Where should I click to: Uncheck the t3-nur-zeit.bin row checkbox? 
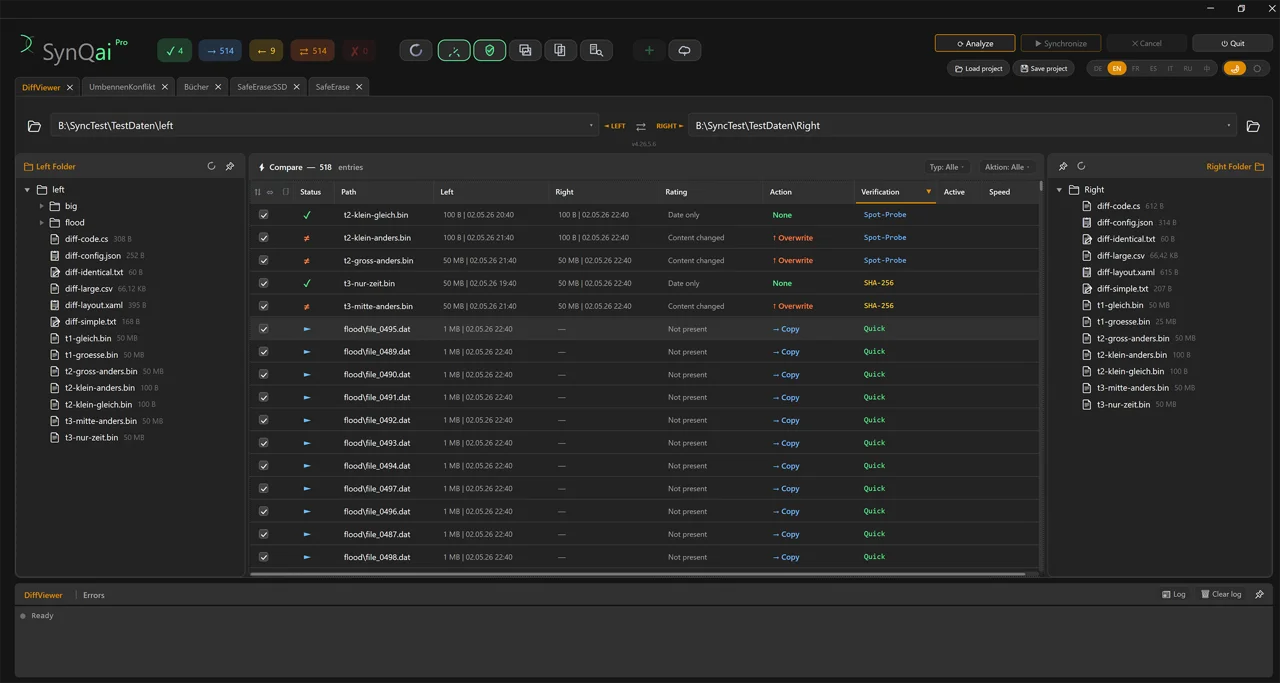(x=264, y=283)
